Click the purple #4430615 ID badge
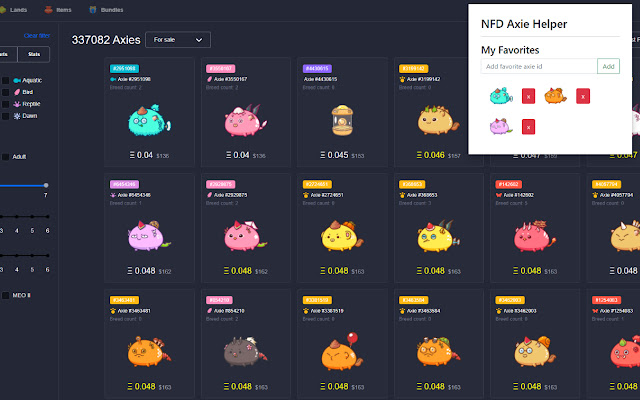 [317, 69]
